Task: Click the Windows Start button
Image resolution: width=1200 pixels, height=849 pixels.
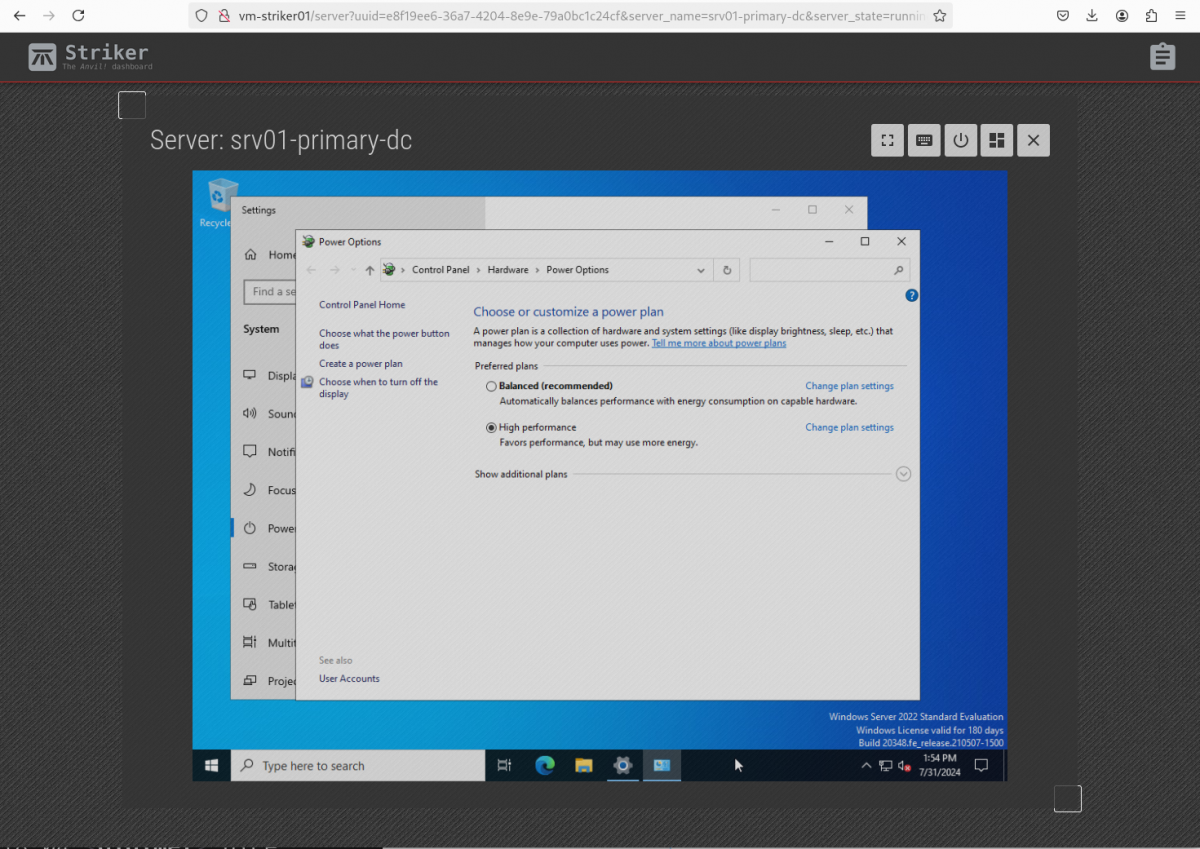Action: [x=212, y=766]
